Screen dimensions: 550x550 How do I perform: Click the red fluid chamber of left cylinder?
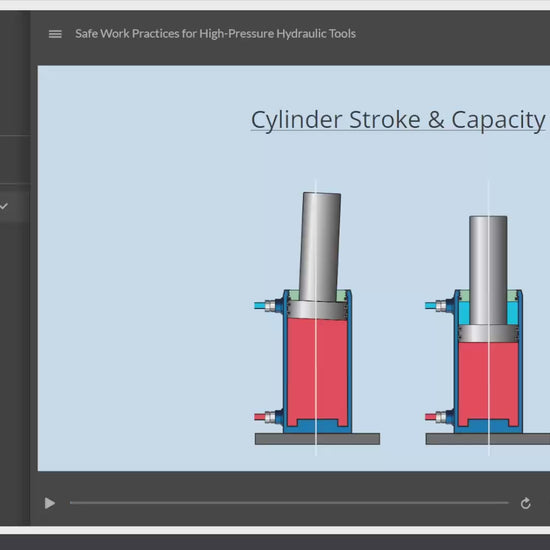tap(317, 368)
